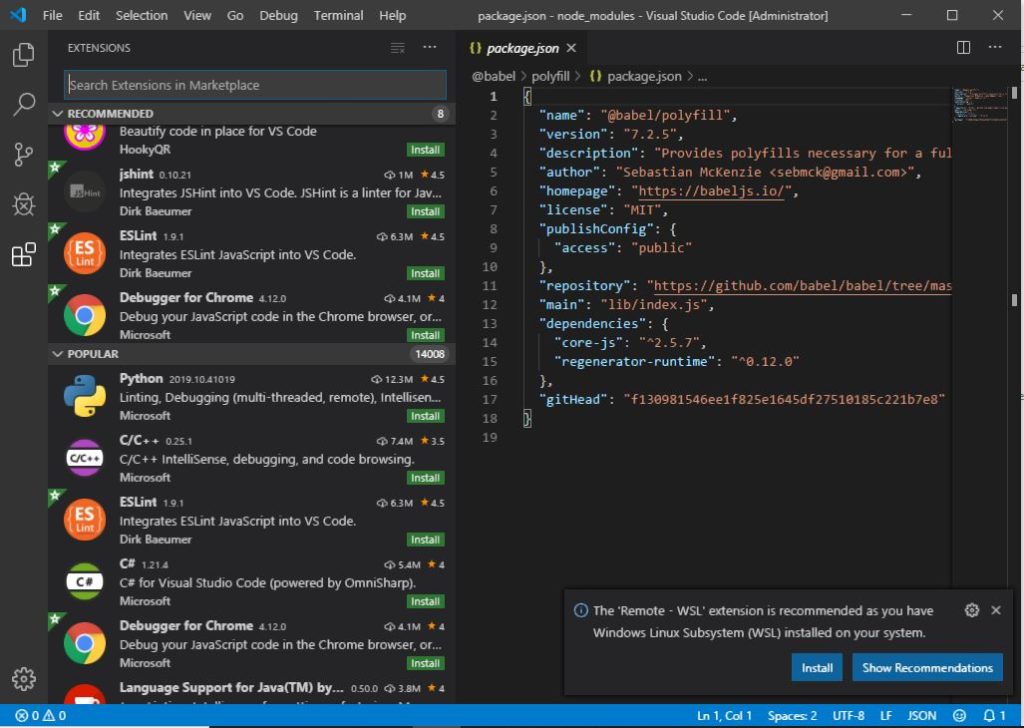Viewport: 1024px width, 728px height.
Task: Change end of line sequence LF
Action: (886, 716)
